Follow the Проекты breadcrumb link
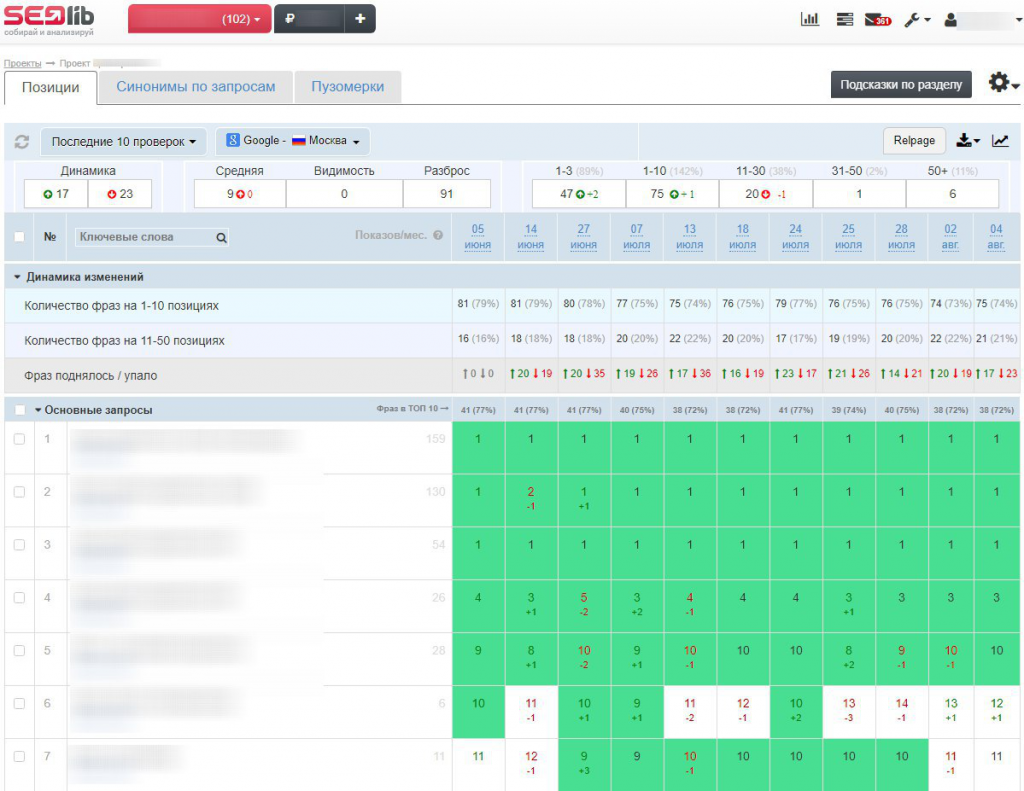The image size is (1024, 791). click(x=22, y=63)
